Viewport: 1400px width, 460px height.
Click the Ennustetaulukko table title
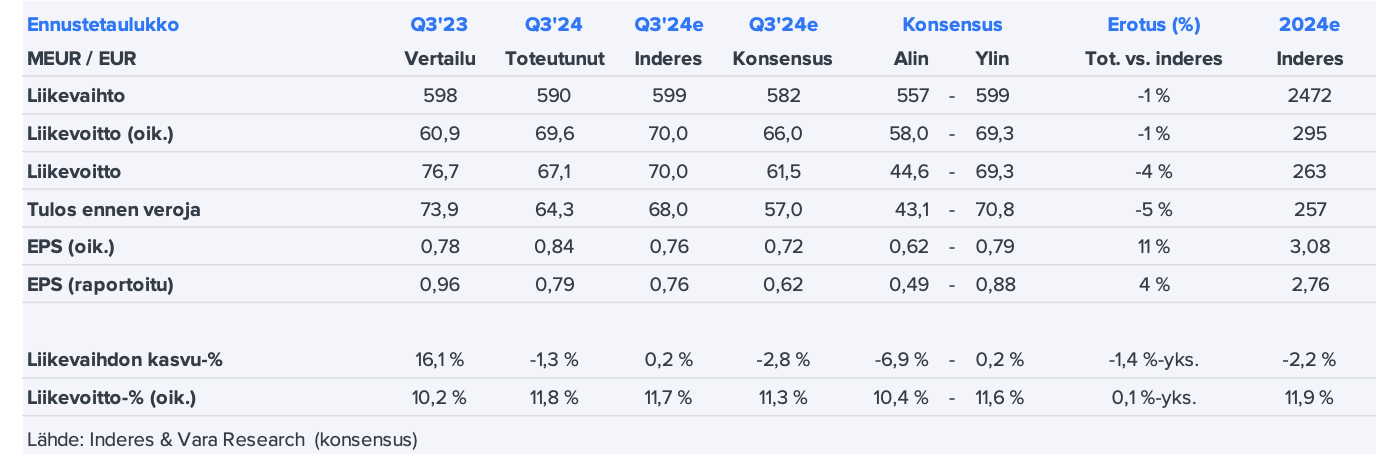pyautogui.click(x=103, y=25)
